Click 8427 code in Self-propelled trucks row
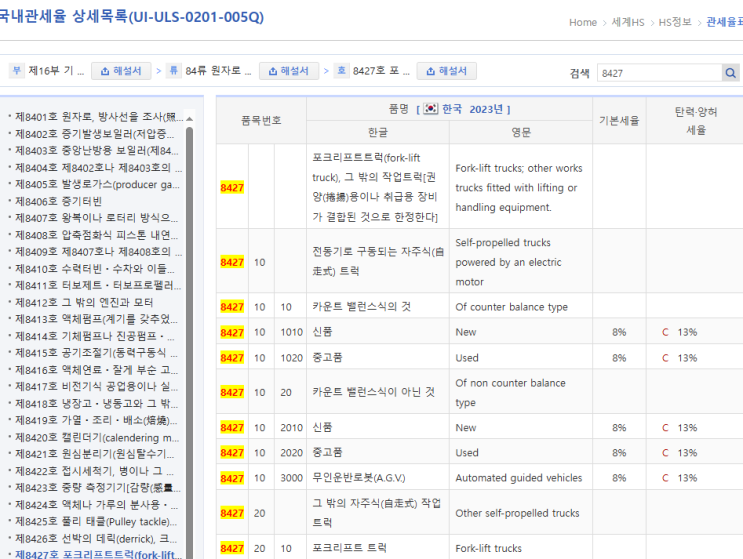 coord(232,262)
